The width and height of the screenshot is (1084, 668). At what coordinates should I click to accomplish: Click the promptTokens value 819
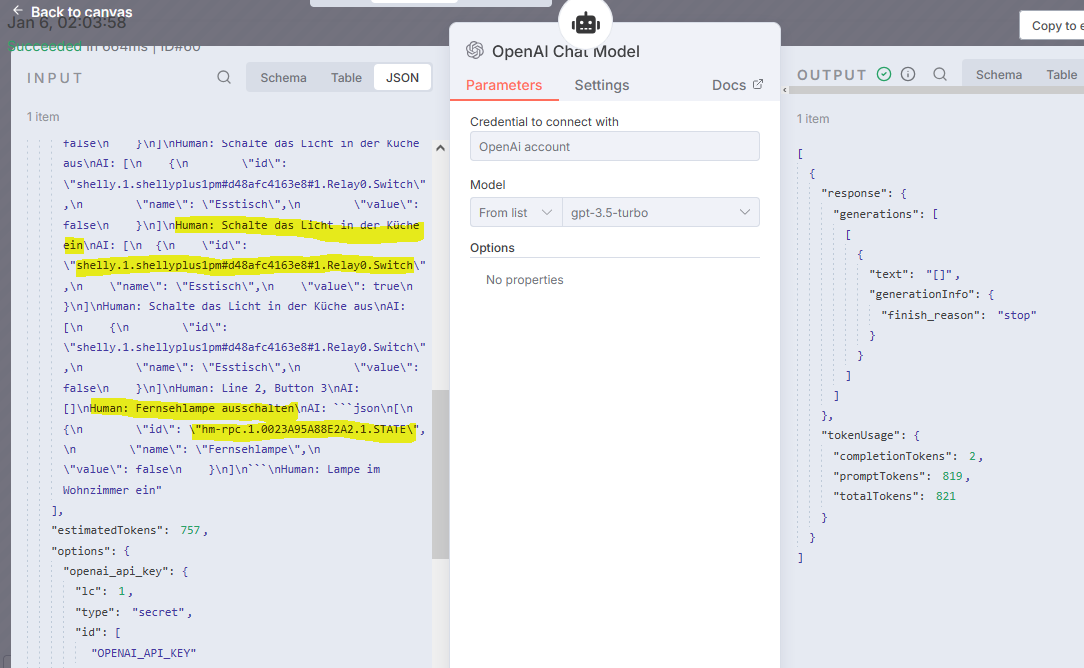(952, 476)
